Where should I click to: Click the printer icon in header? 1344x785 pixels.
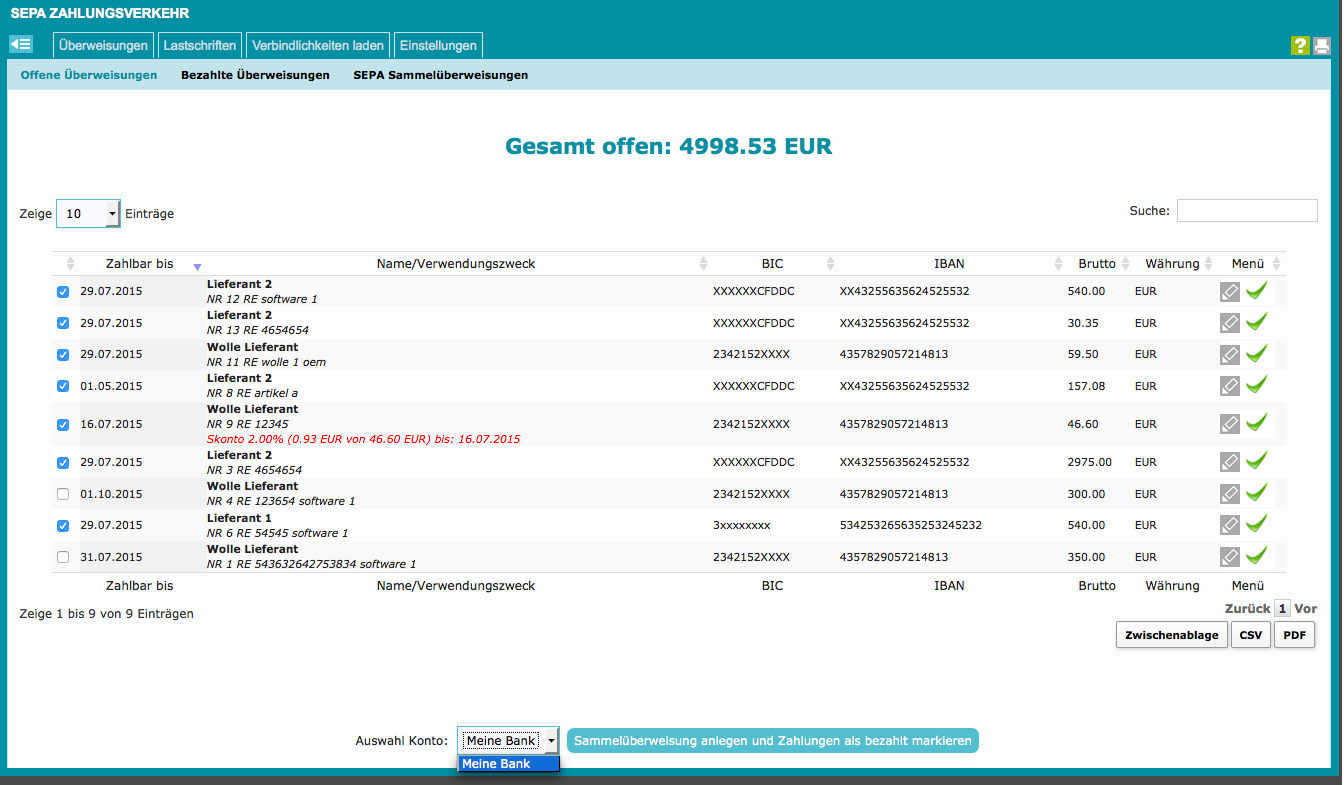(x=1322, y=45)
